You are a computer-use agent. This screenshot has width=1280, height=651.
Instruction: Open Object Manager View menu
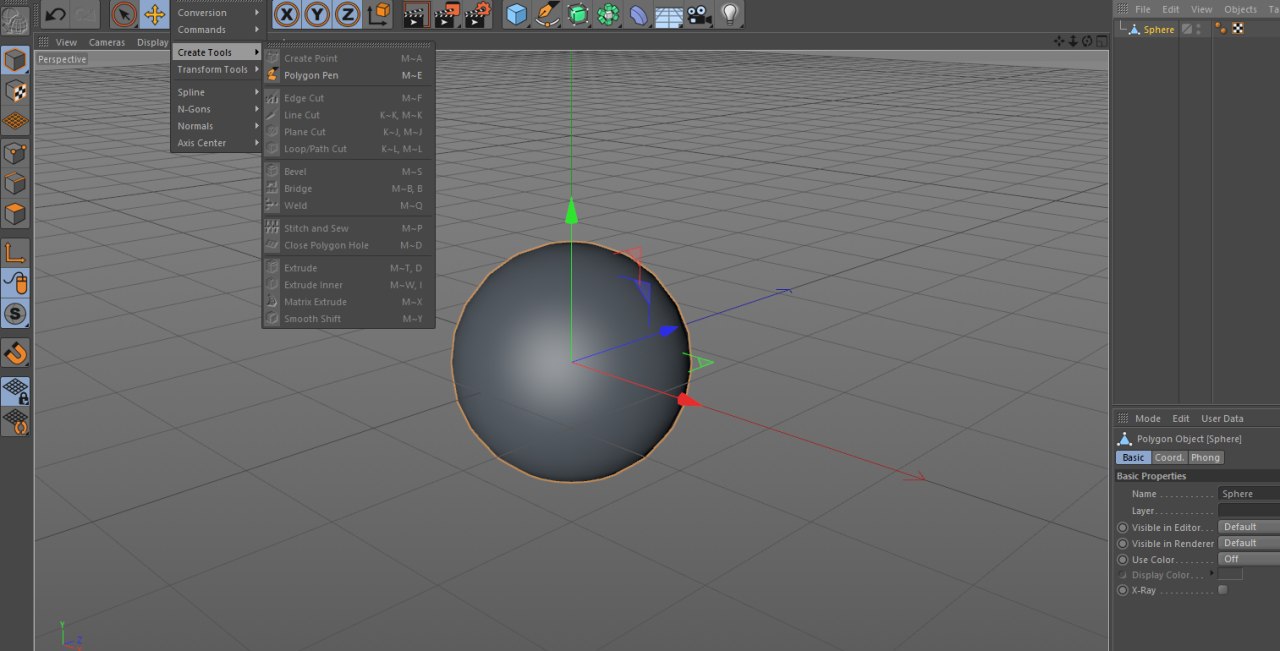1201,9
